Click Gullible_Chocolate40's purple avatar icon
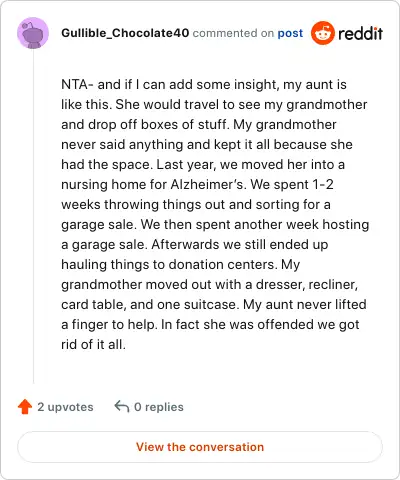The height and width of the screenshot is (480, 400). [x=33, y=33]
